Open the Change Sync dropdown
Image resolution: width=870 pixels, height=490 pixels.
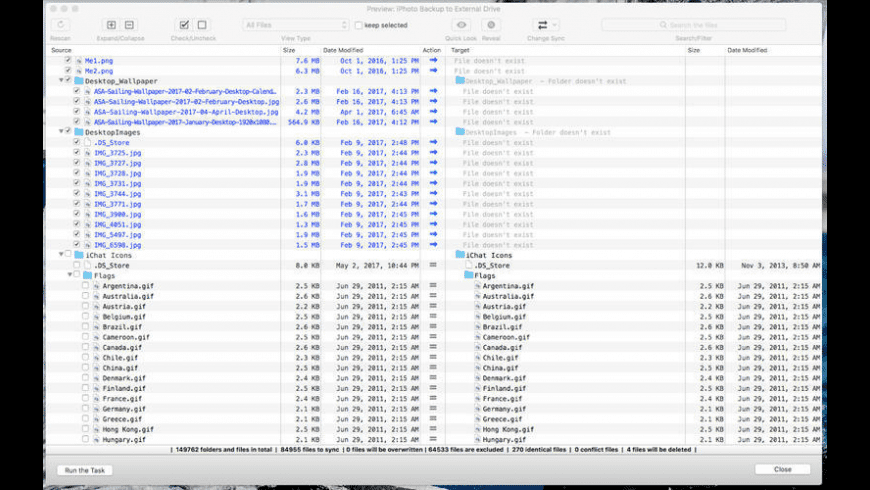[x=547, y=25]
